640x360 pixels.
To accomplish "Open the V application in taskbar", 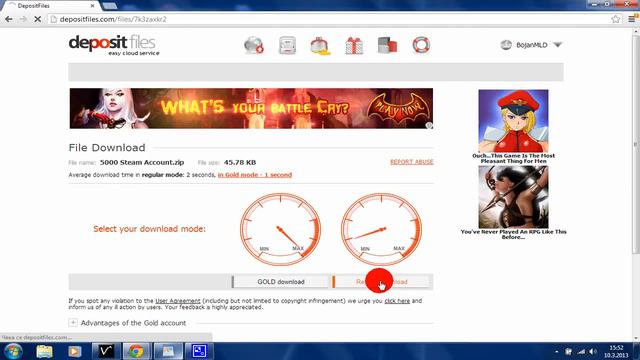I will click(106, 351).
